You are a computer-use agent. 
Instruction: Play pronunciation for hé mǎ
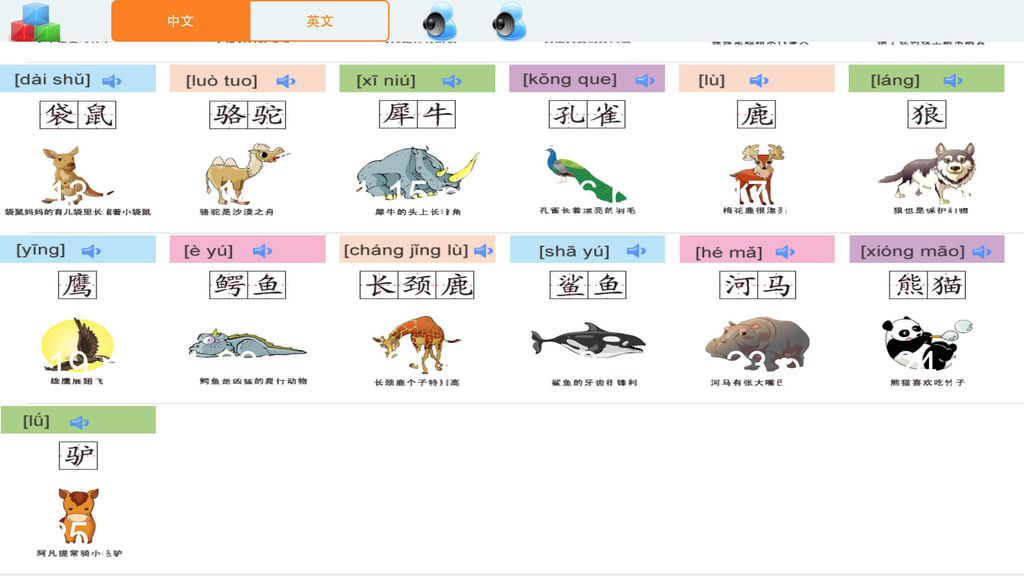pos(785,251)
